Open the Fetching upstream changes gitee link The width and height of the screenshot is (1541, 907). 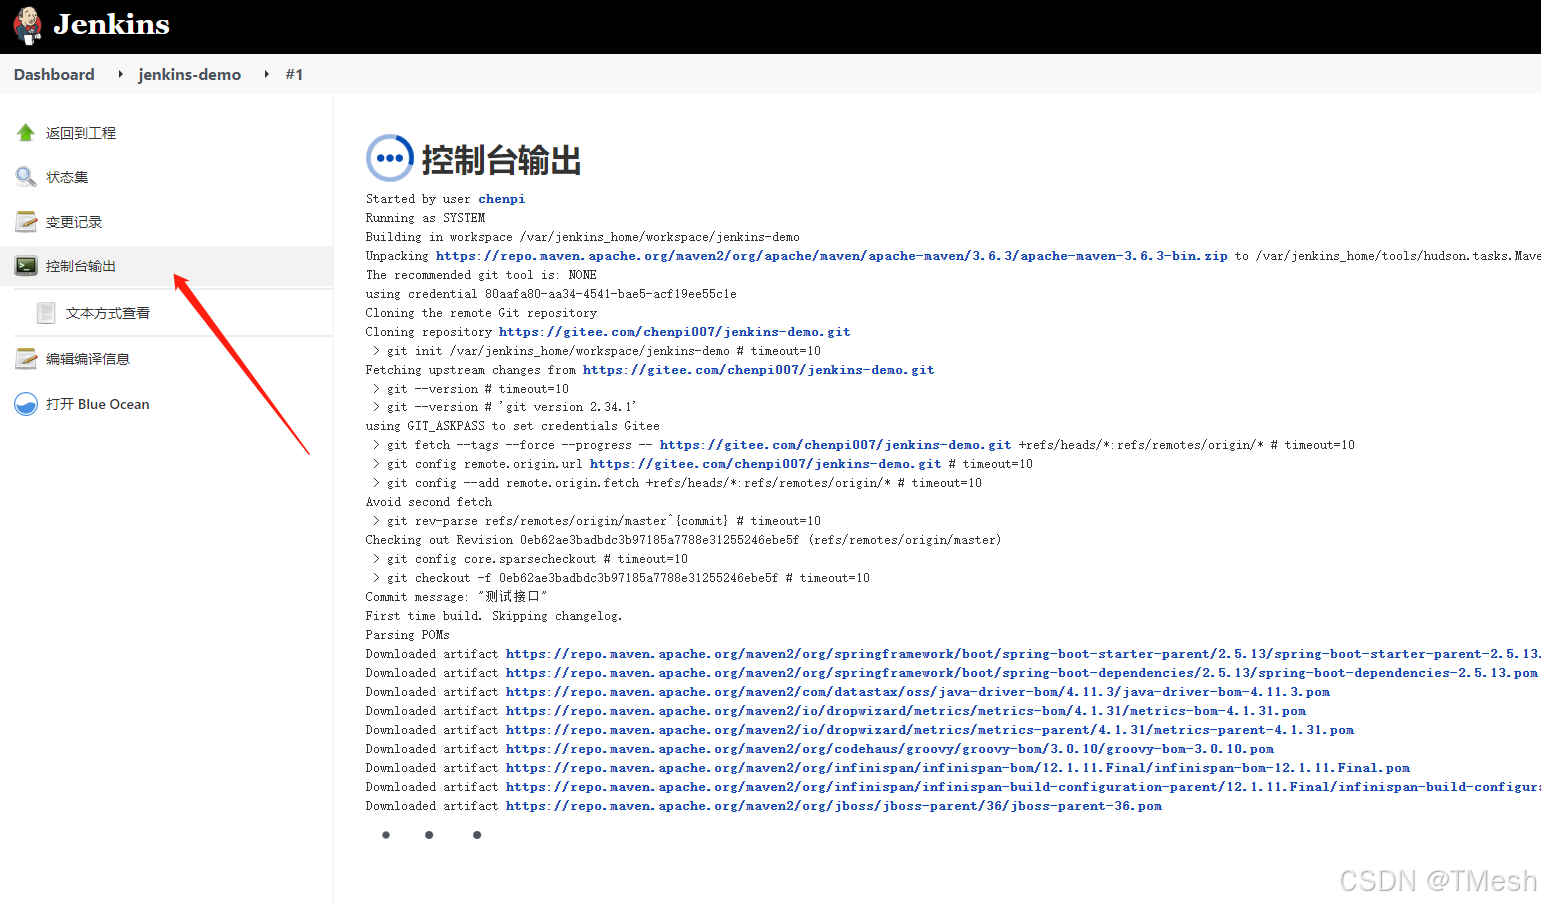[x=758, y=370]
